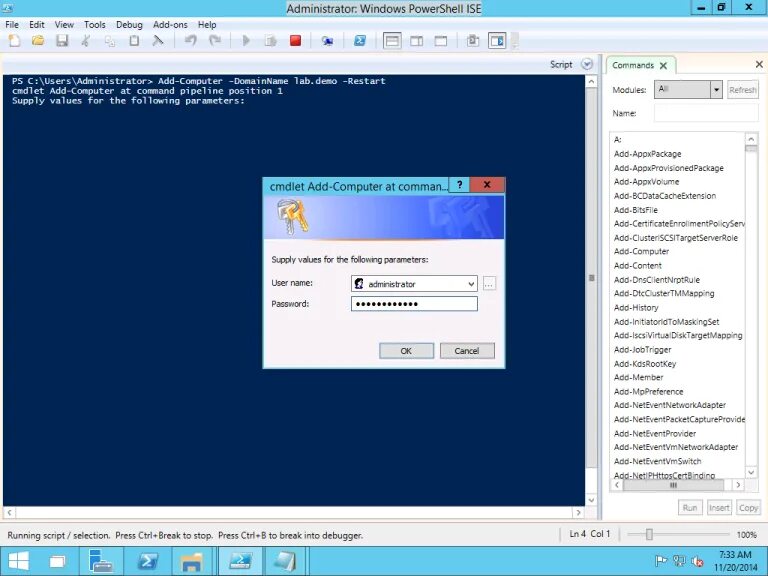
Task: Click the green Run Script icon
Action: (246, 41)
